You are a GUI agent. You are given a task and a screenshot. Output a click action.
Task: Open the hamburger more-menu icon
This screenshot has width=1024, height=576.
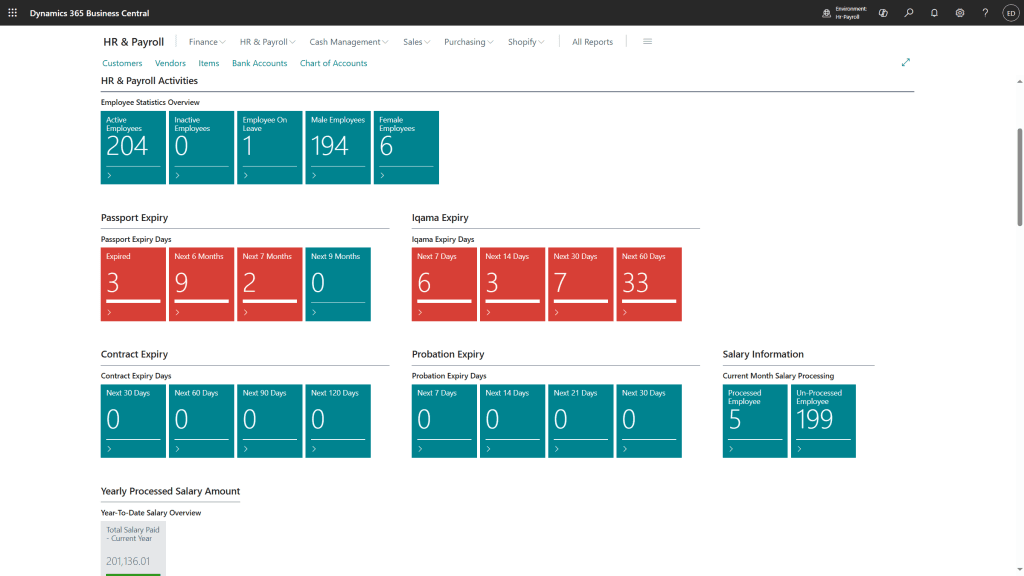click(x=647, y=42)
